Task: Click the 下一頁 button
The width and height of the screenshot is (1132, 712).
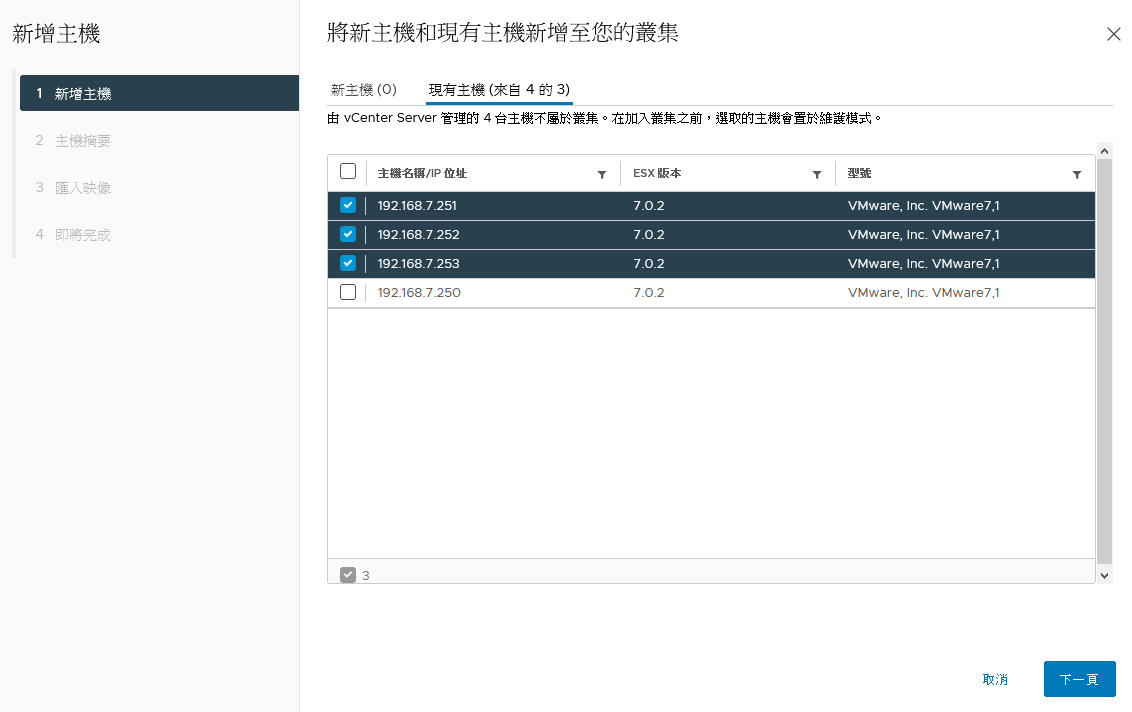Action: click(1079, 679)
